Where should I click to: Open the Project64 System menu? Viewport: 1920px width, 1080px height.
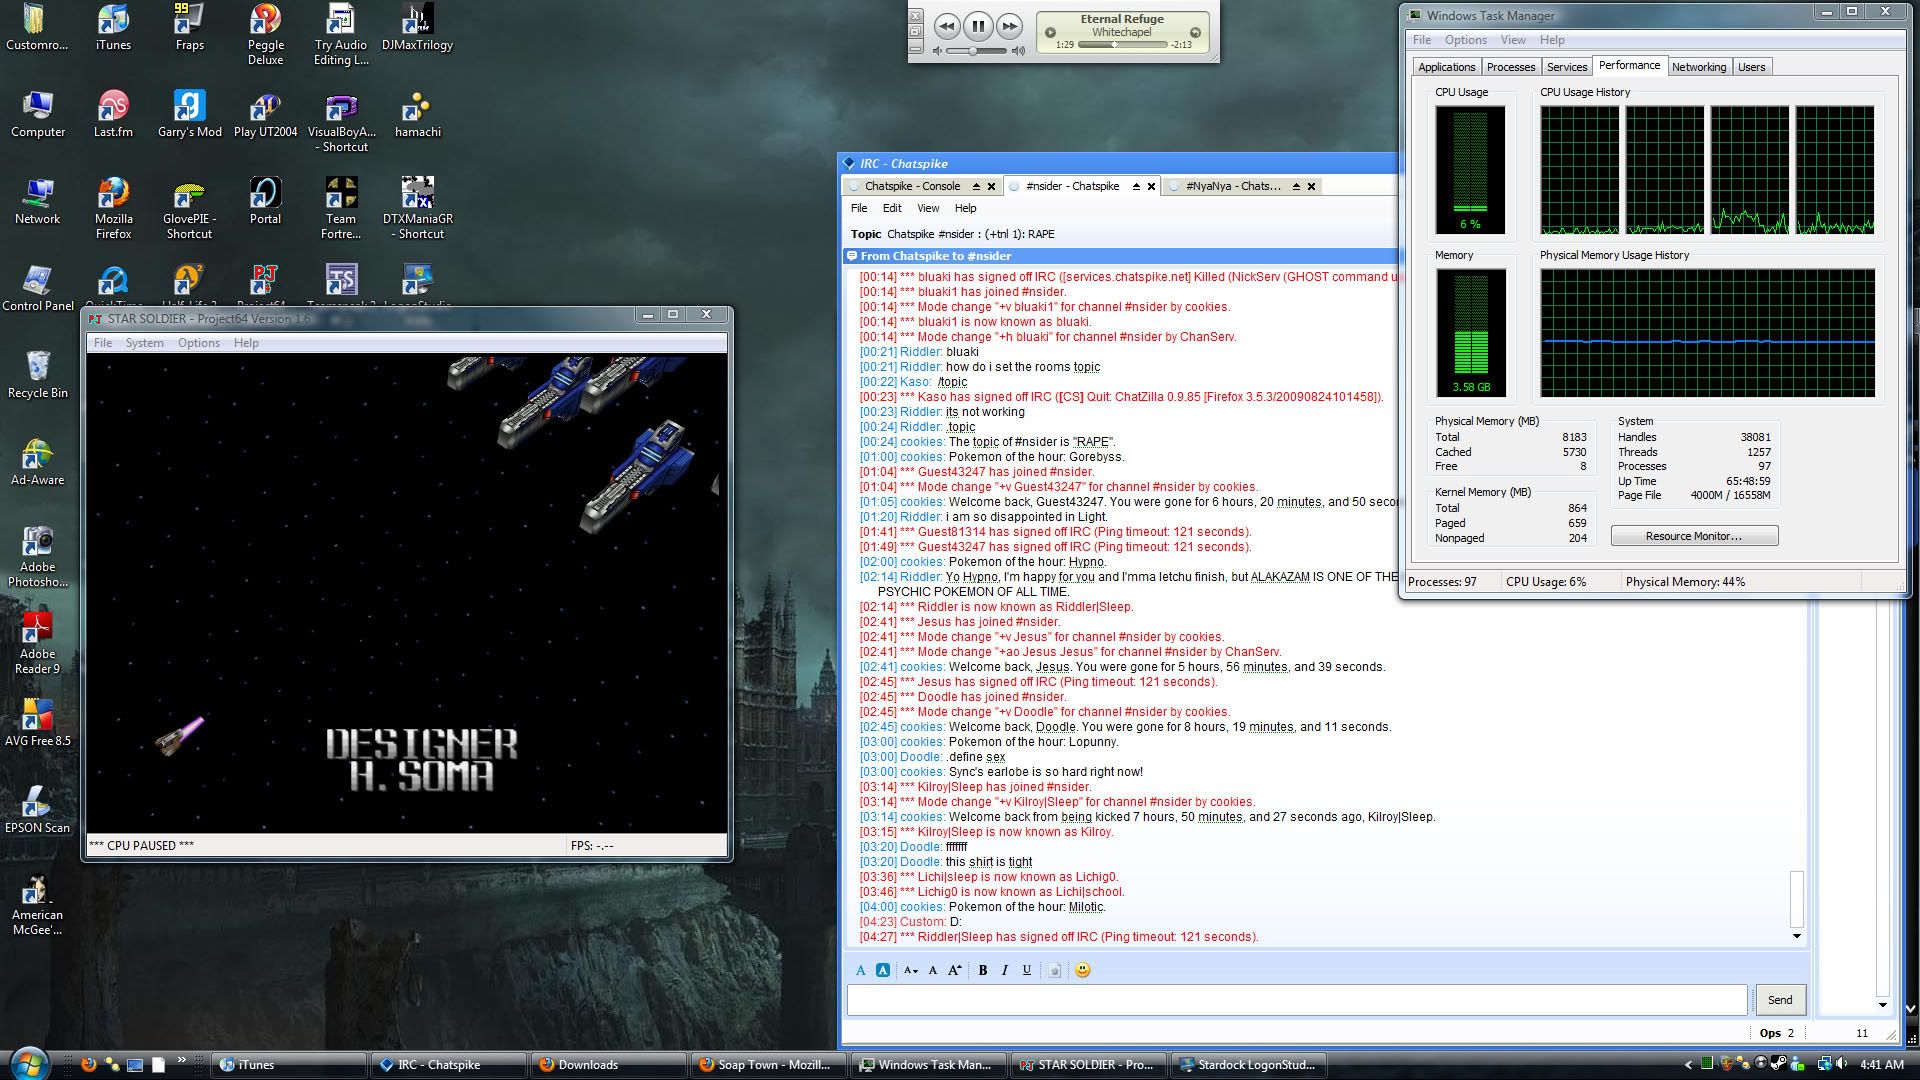pos(144,343)
